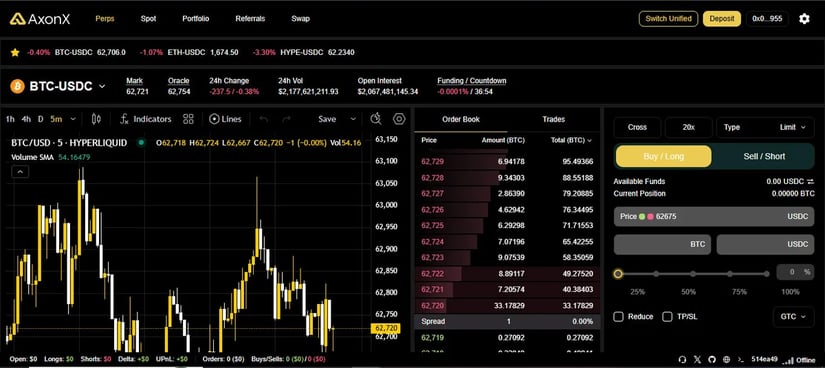This screenshot has width=825, height=368.
Task: Click the swap arrows next to 0.00 USDC
Action: (811, 182)
